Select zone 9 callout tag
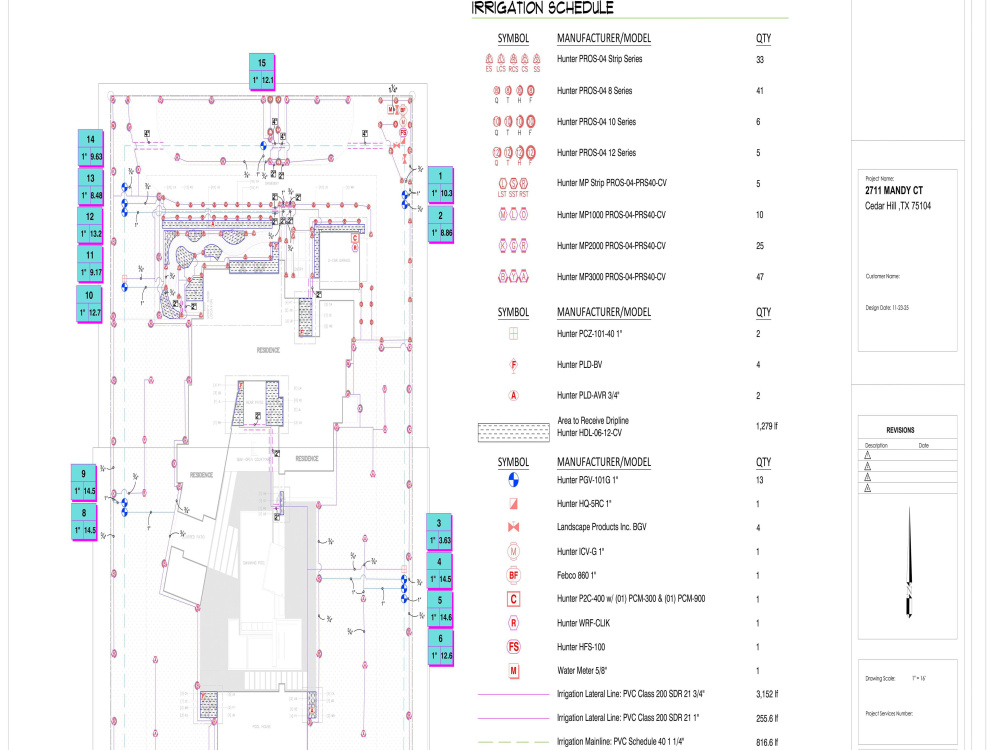This screenshot has height=750, width=1000. click(84, 482)
